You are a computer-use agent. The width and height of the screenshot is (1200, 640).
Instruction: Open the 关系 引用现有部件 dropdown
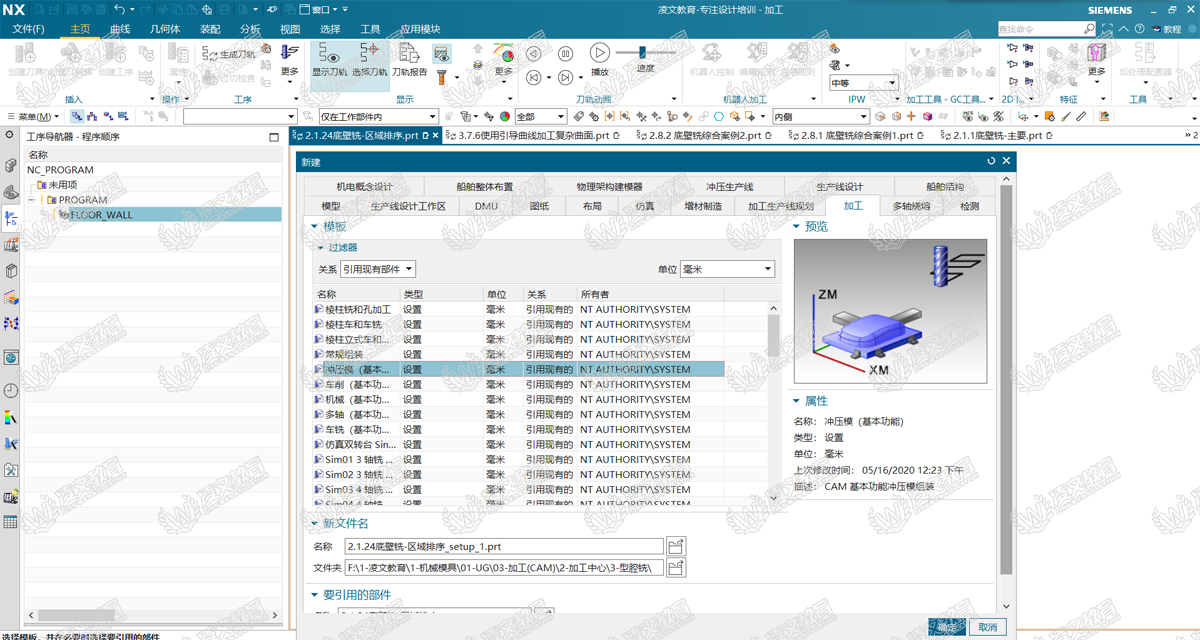377,269
